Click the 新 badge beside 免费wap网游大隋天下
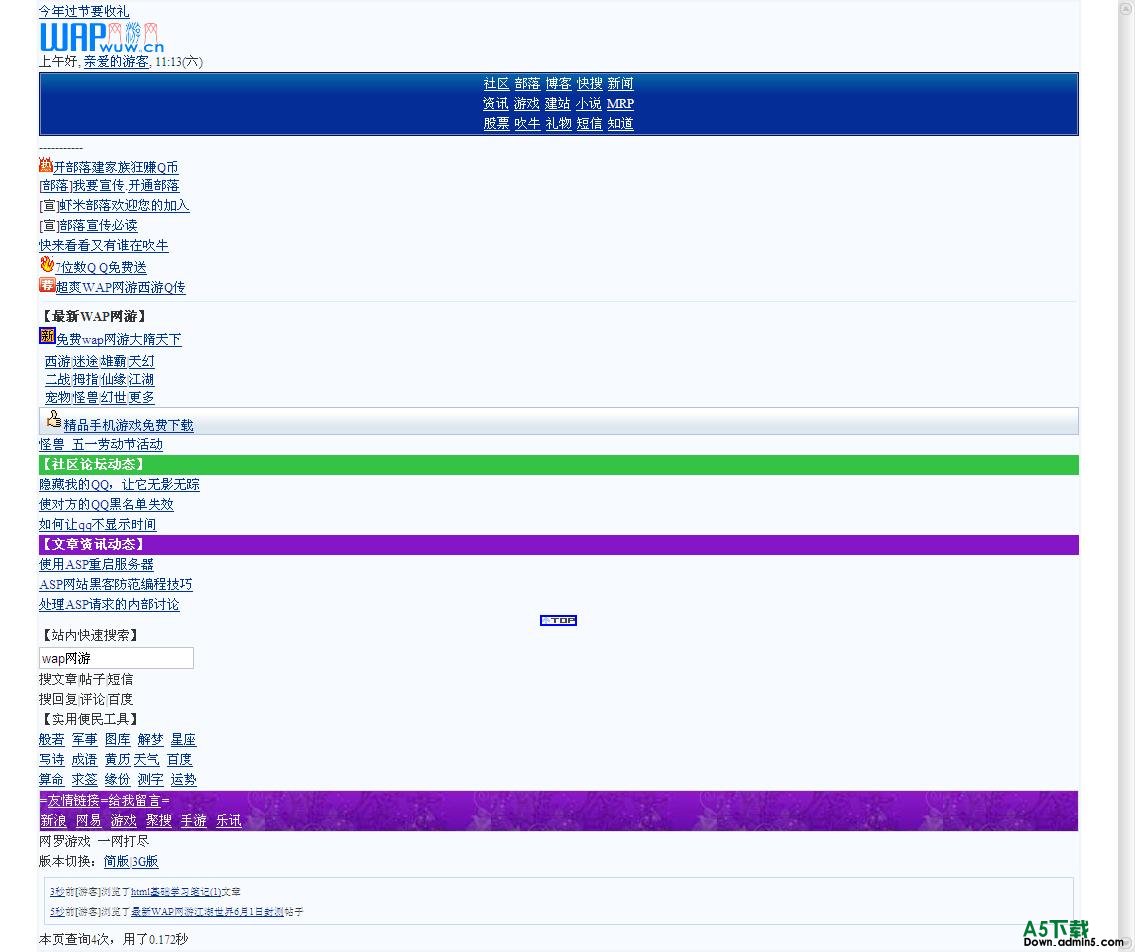The width and height of the screenshot is (1135, 952). point(47,336)
